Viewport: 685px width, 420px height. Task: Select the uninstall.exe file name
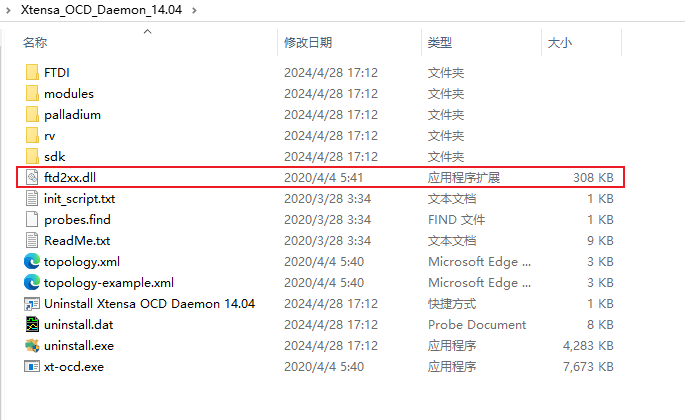[79, 346]
